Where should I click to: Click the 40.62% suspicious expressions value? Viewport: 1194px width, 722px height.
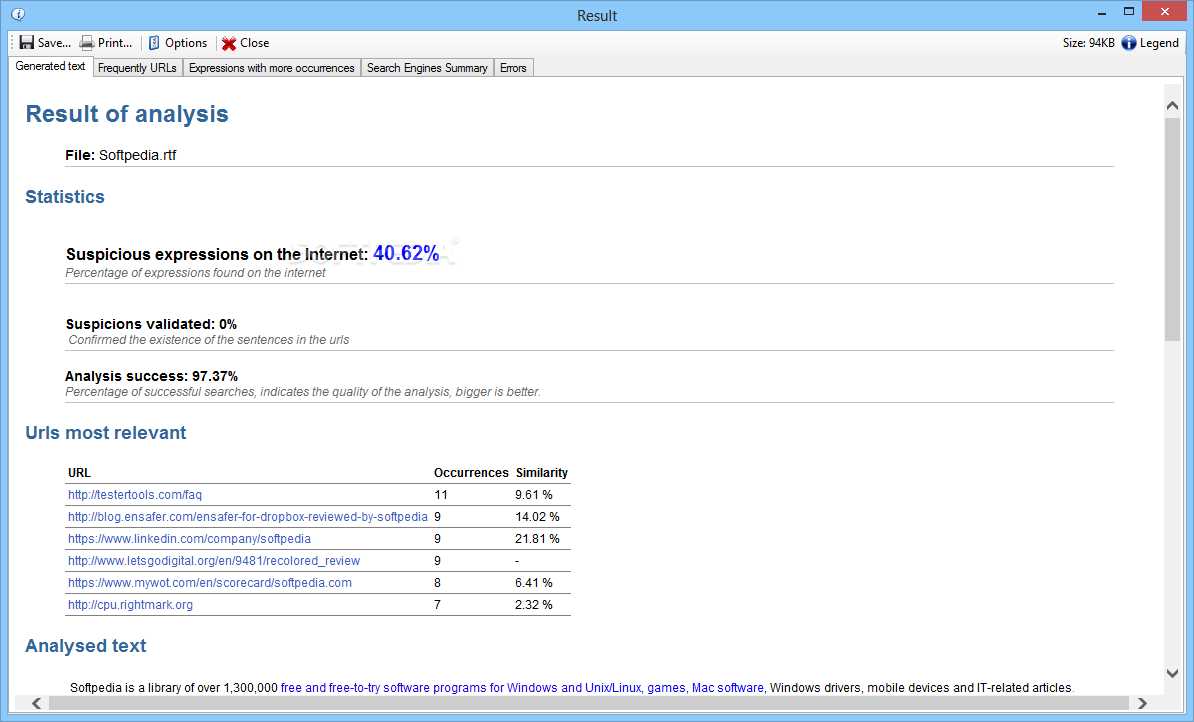pos(406,254)
